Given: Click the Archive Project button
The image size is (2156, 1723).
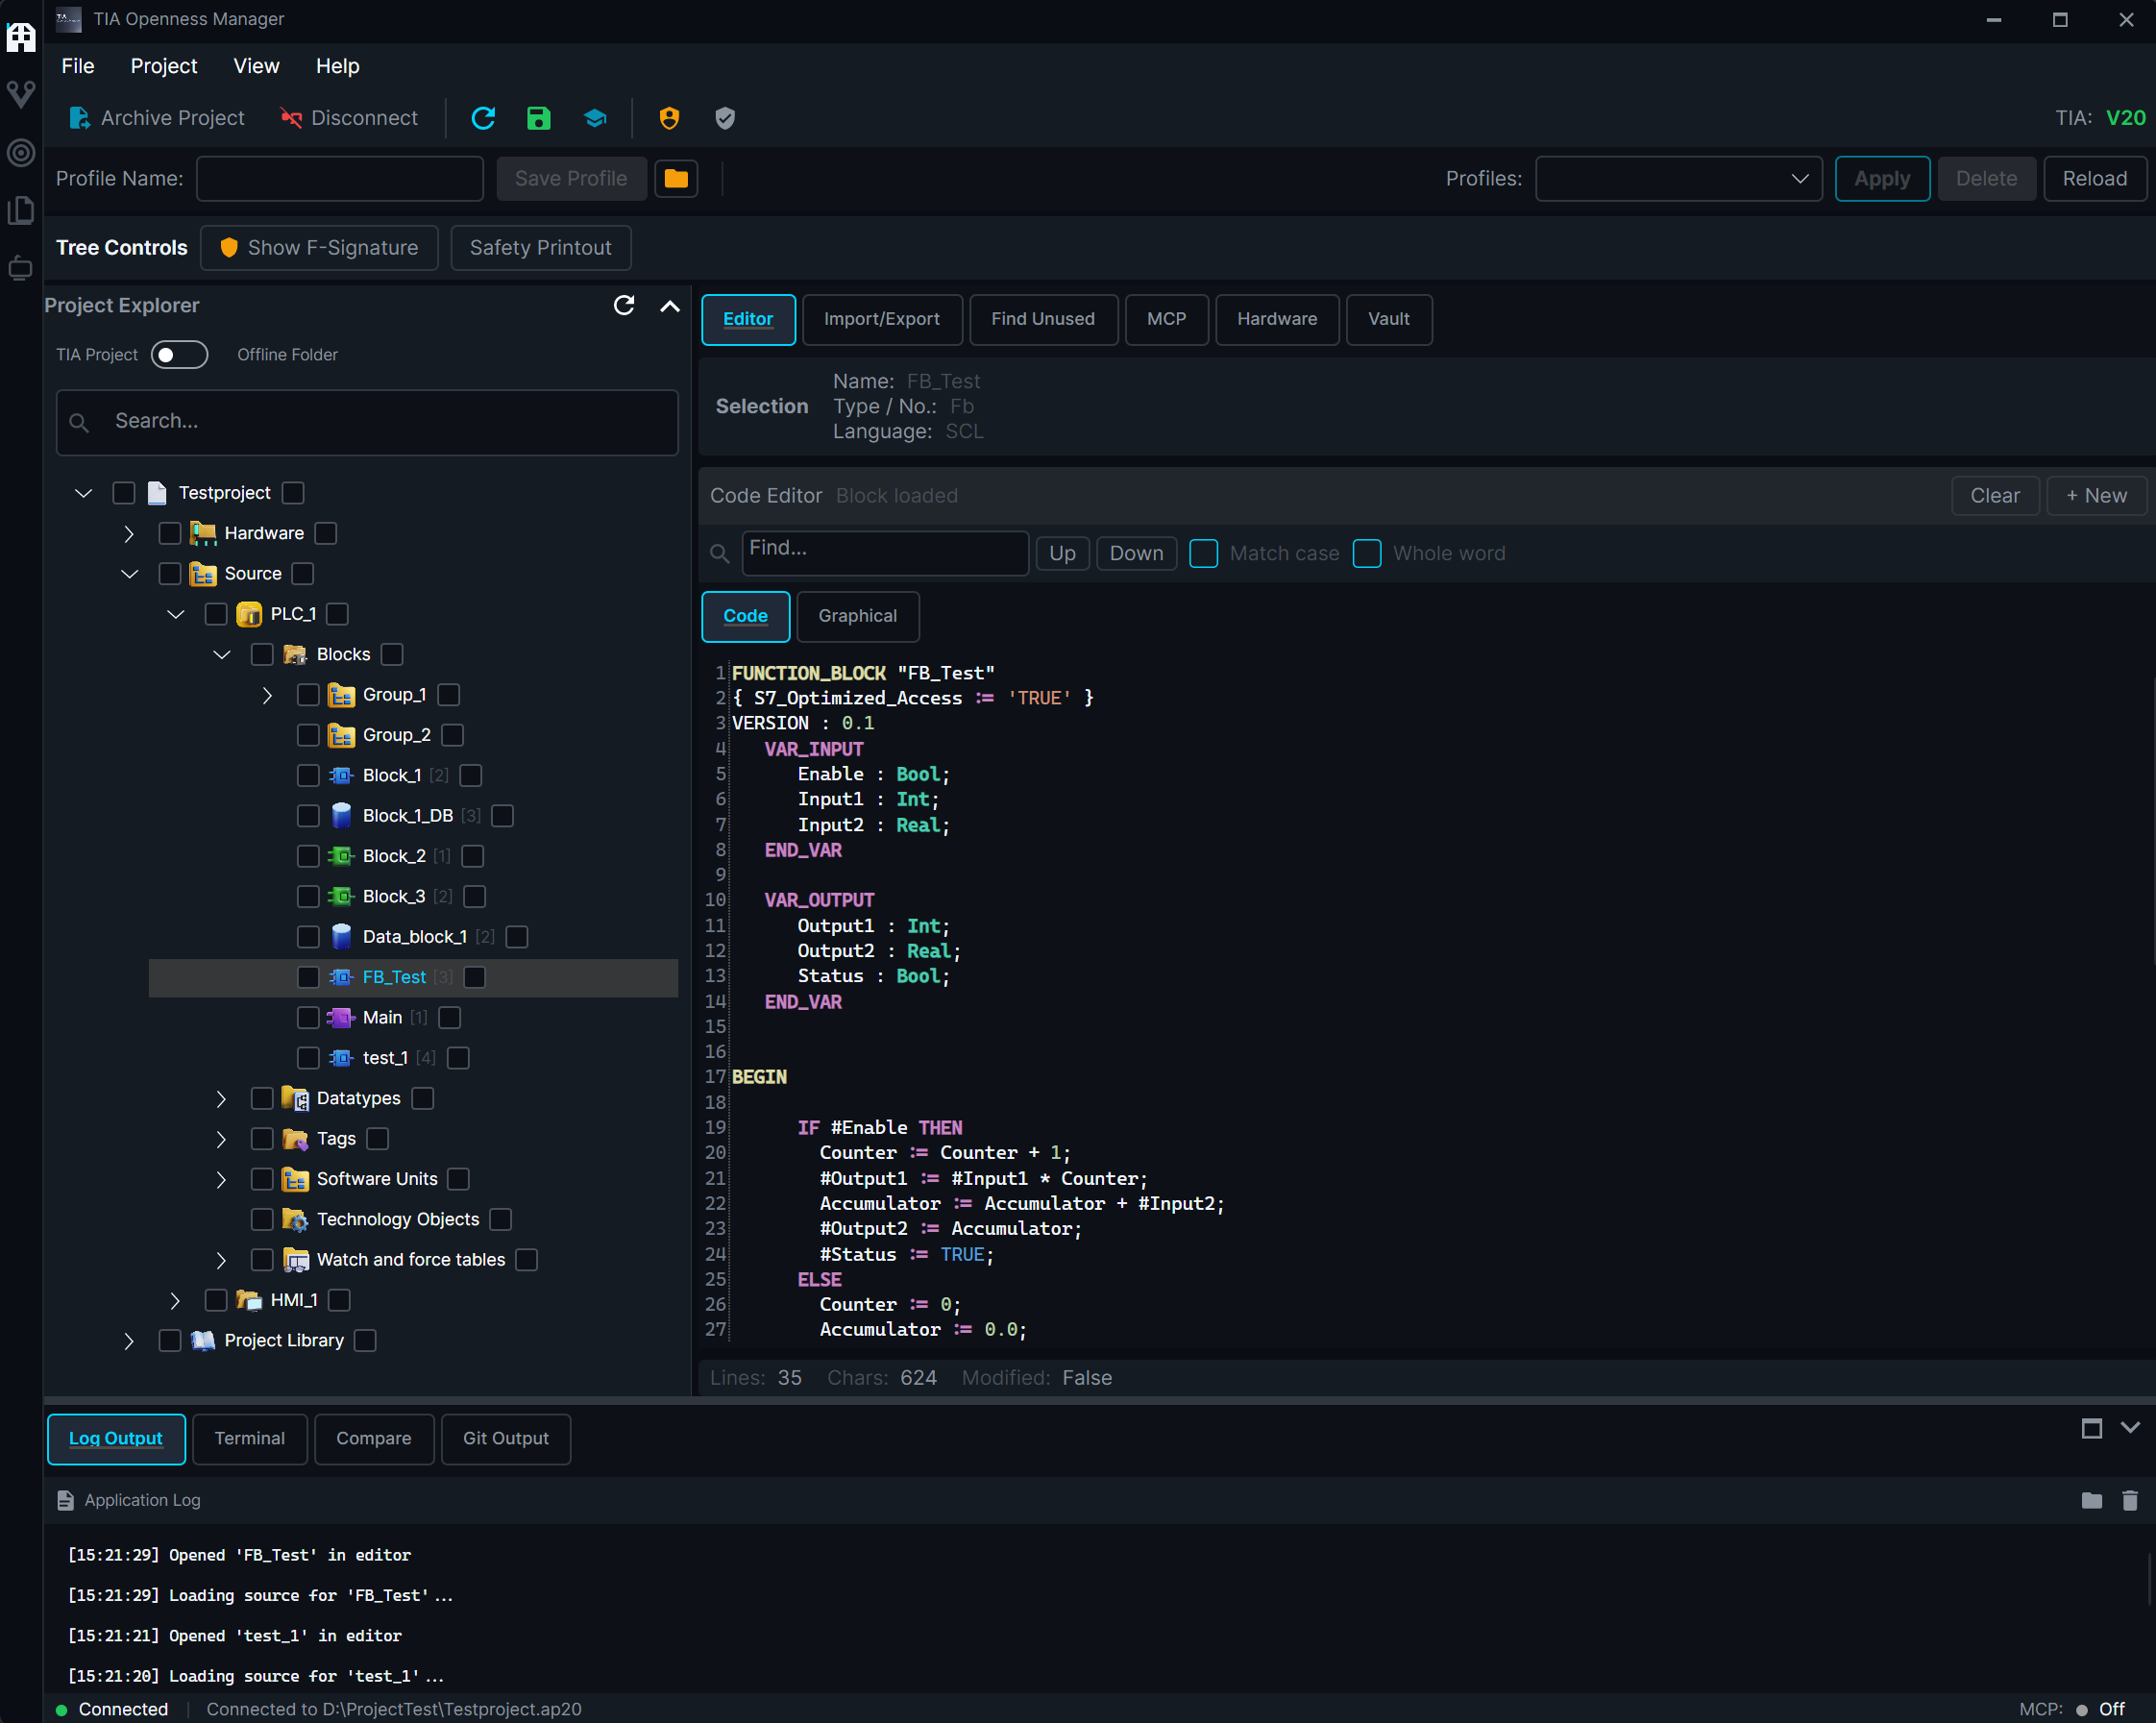Looking at the screenshot, I should 156,118.
